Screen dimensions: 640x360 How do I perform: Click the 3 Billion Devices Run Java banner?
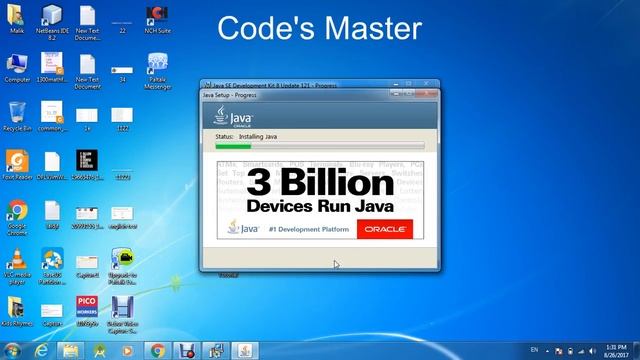(320, 200)
